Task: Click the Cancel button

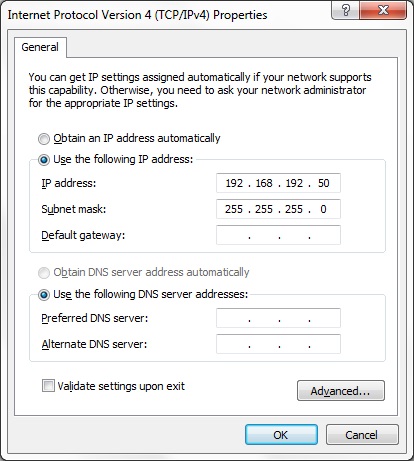Action: click(x=362, y=434)
